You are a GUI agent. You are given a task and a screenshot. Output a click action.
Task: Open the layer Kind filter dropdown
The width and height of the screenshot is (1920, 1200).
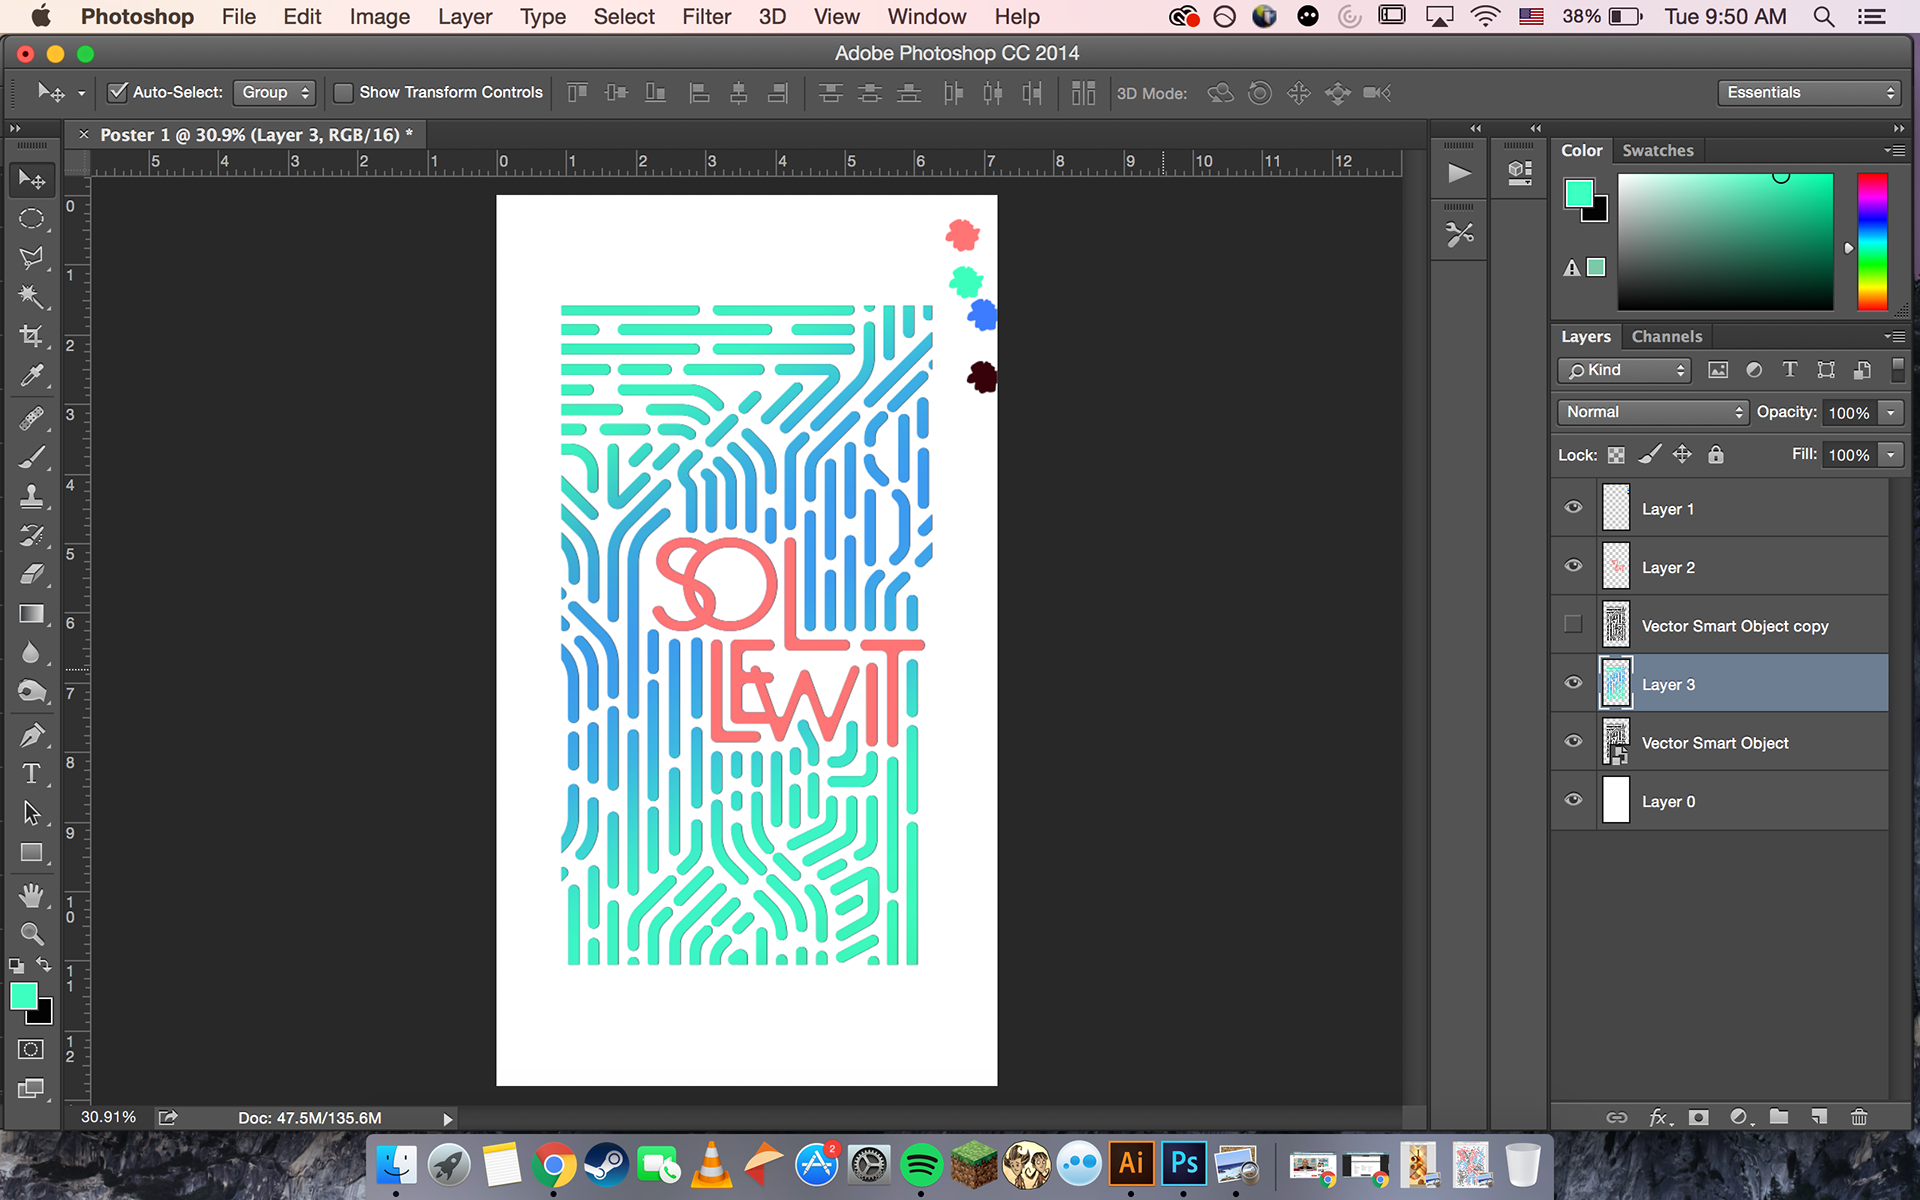click(x=1624, y=370)
